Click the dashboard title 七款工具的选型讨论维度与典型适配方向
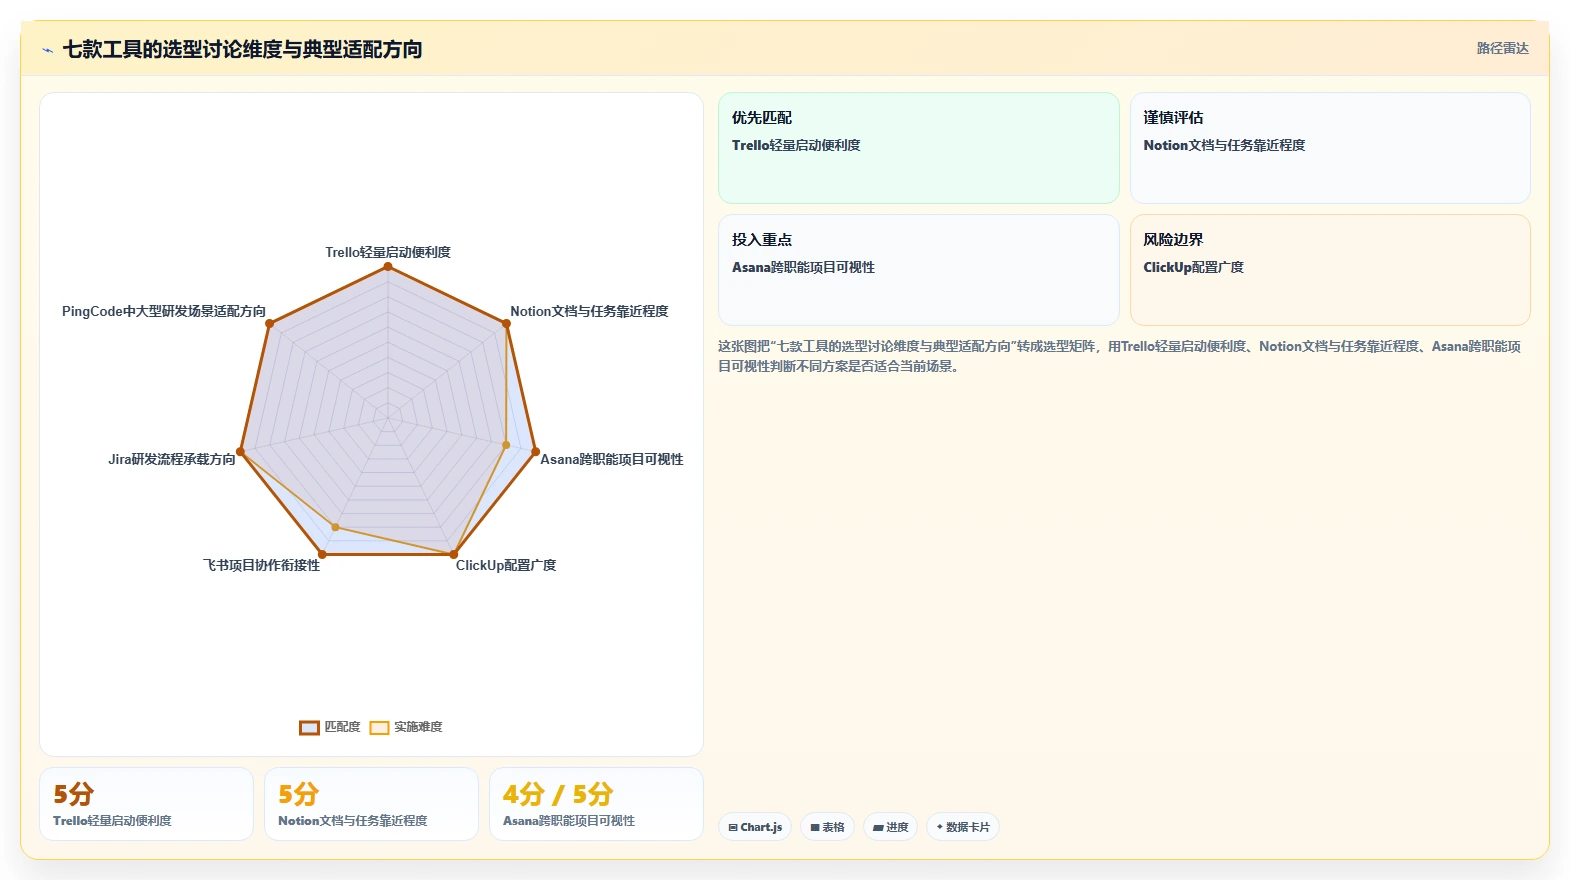The image size is (1570, 880). tap(243, 49)
